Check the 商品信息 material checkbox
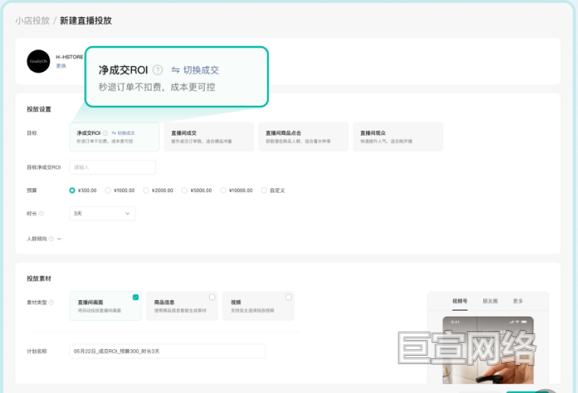Viewport: 578px width, 393px height. click(x=212, y=297)
